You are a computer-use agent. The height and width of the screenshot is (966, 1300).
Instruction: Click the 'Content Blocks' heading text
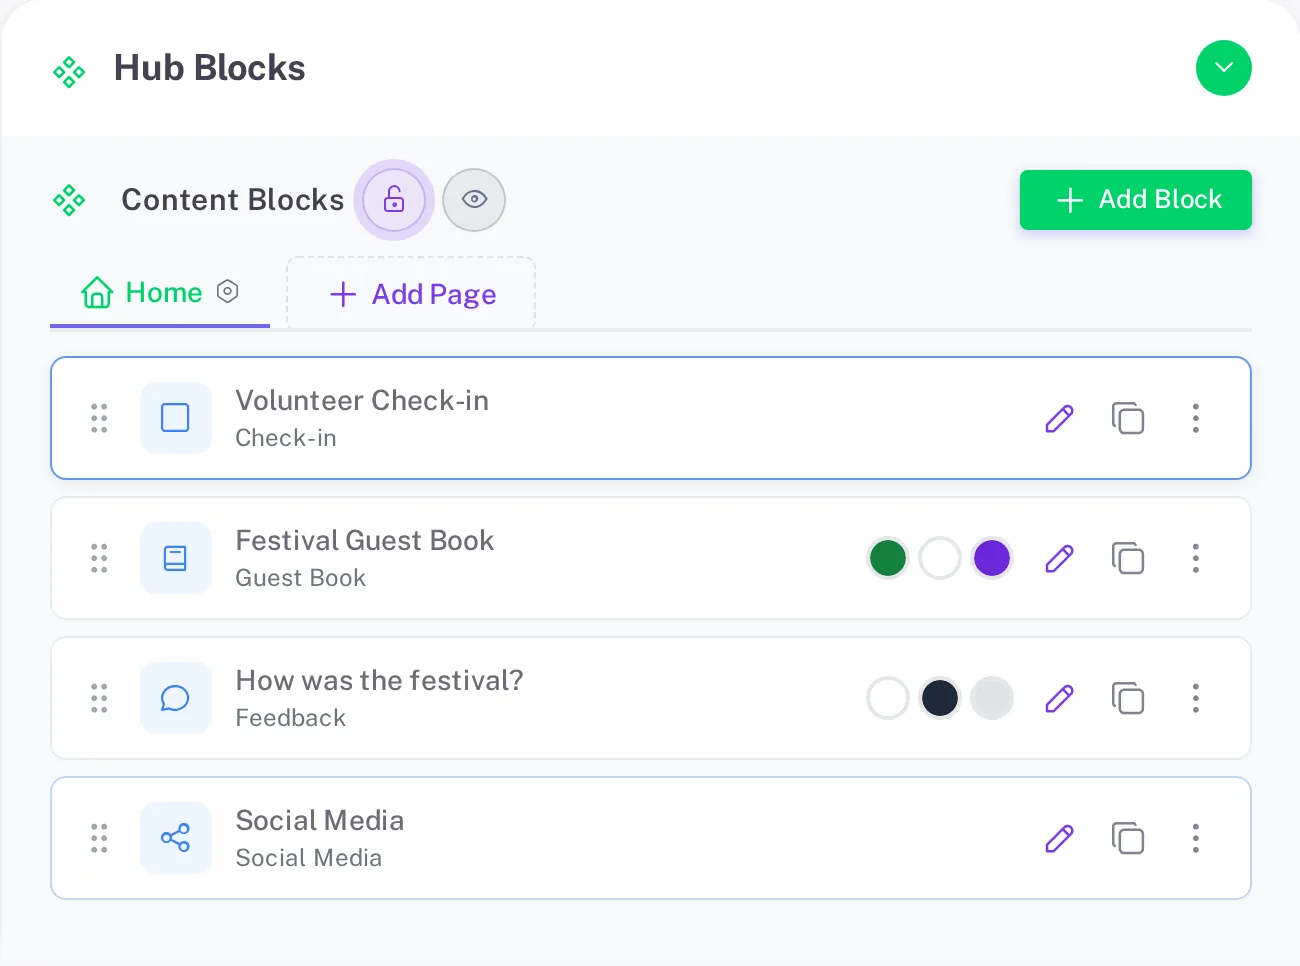(x=232, y=200)
